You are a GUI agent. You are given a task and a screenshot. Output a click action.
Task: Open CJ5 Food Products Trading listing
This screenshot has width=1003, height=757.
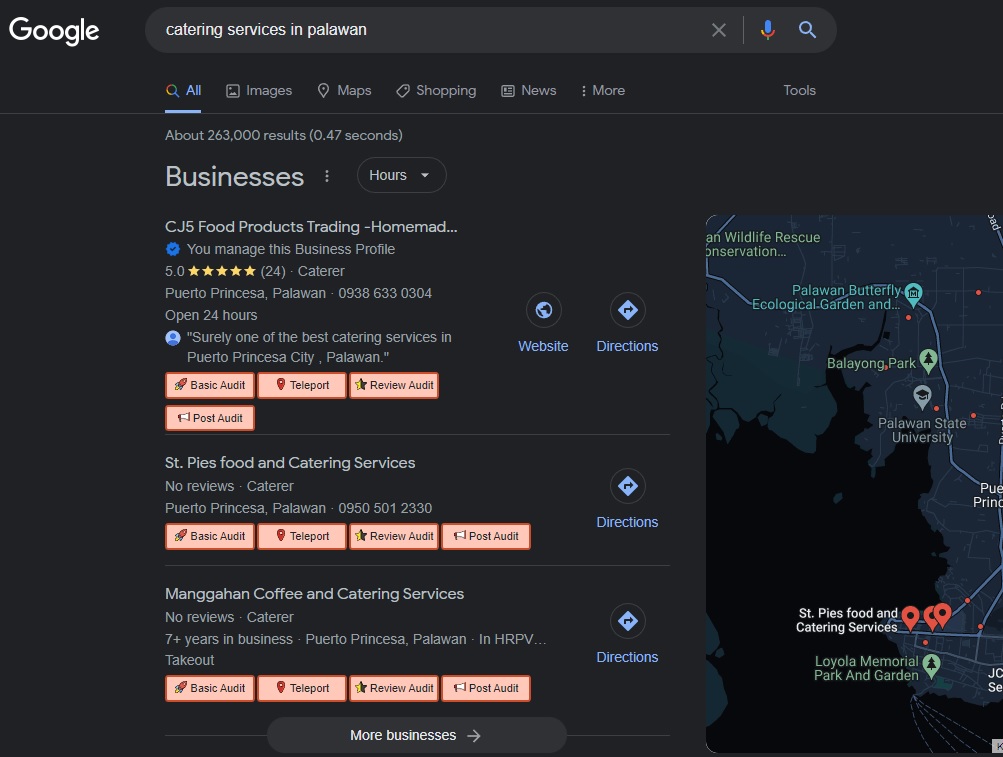(311, 227)
